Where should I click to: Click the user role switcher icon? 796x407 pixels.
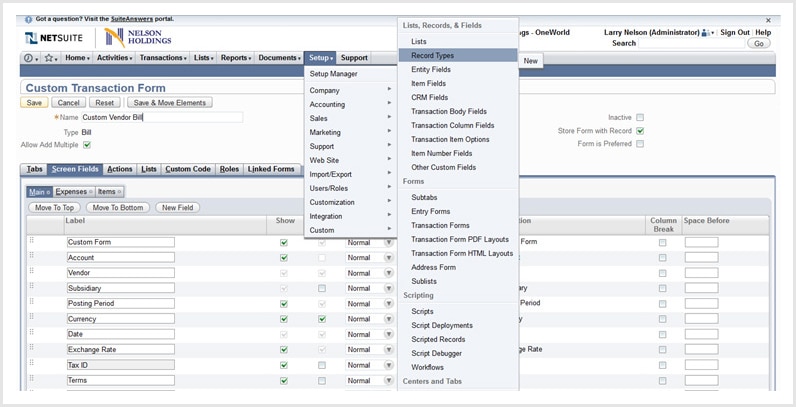click(x=707, y=33)
